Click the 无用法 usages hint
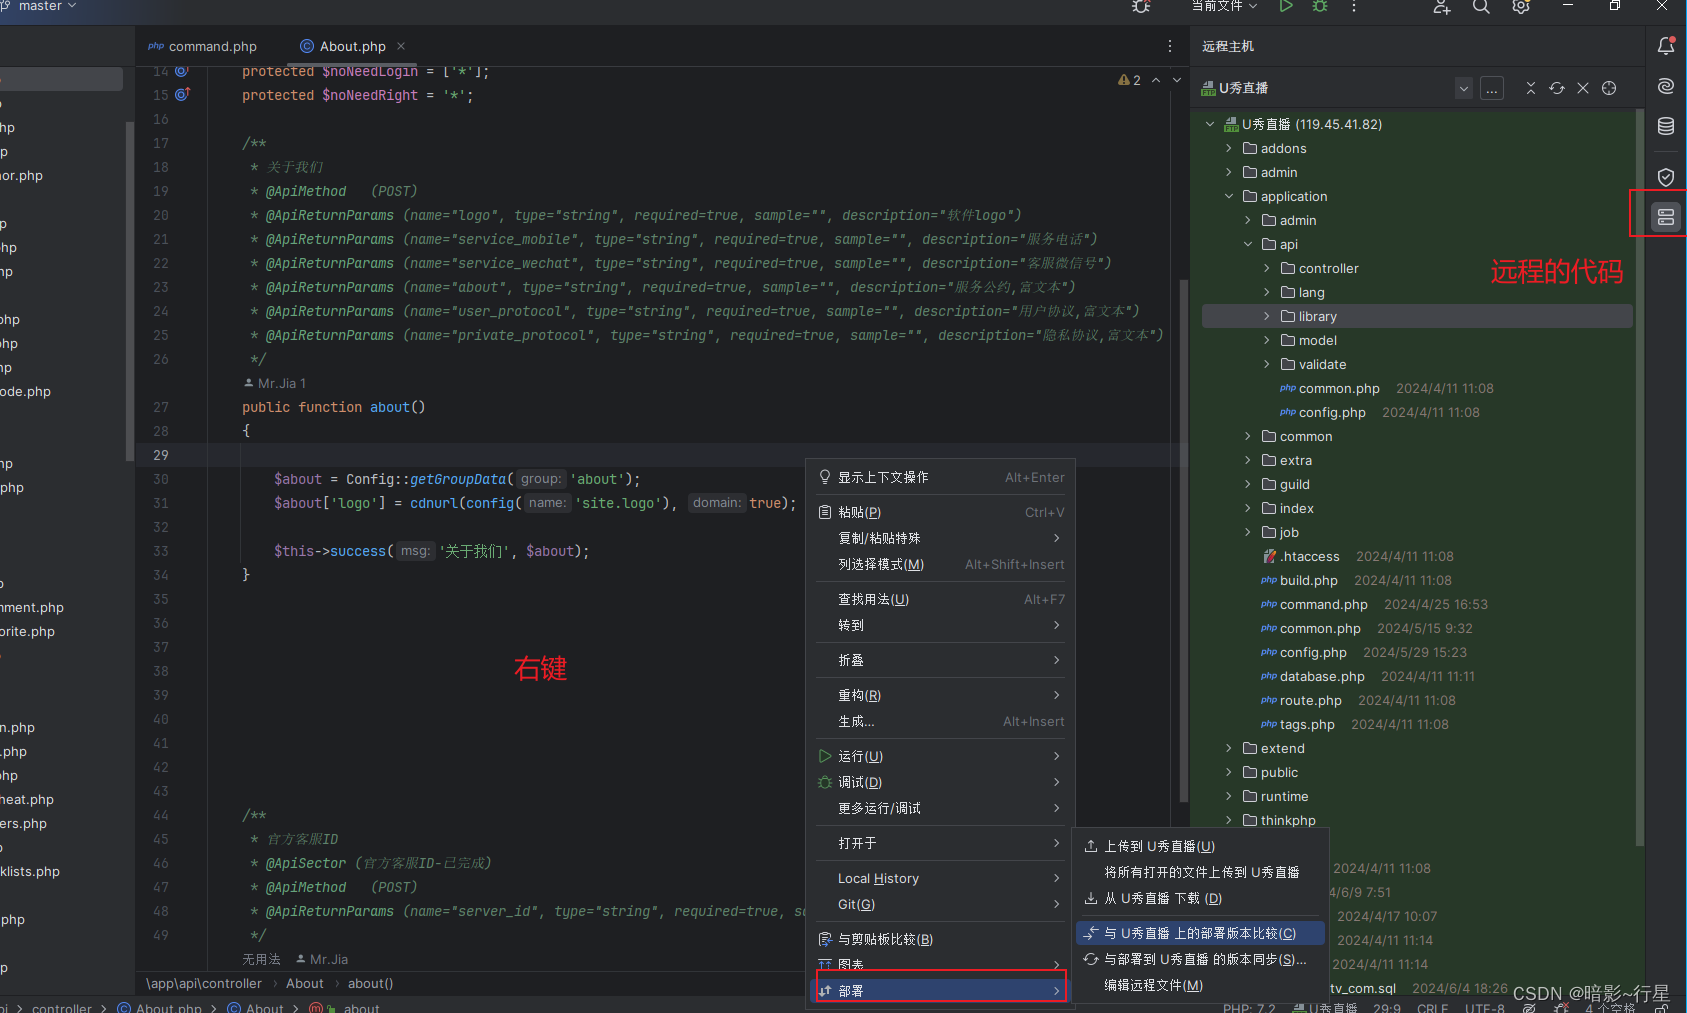Screen dimensions: 1687x1013 (x=261, y=959)
